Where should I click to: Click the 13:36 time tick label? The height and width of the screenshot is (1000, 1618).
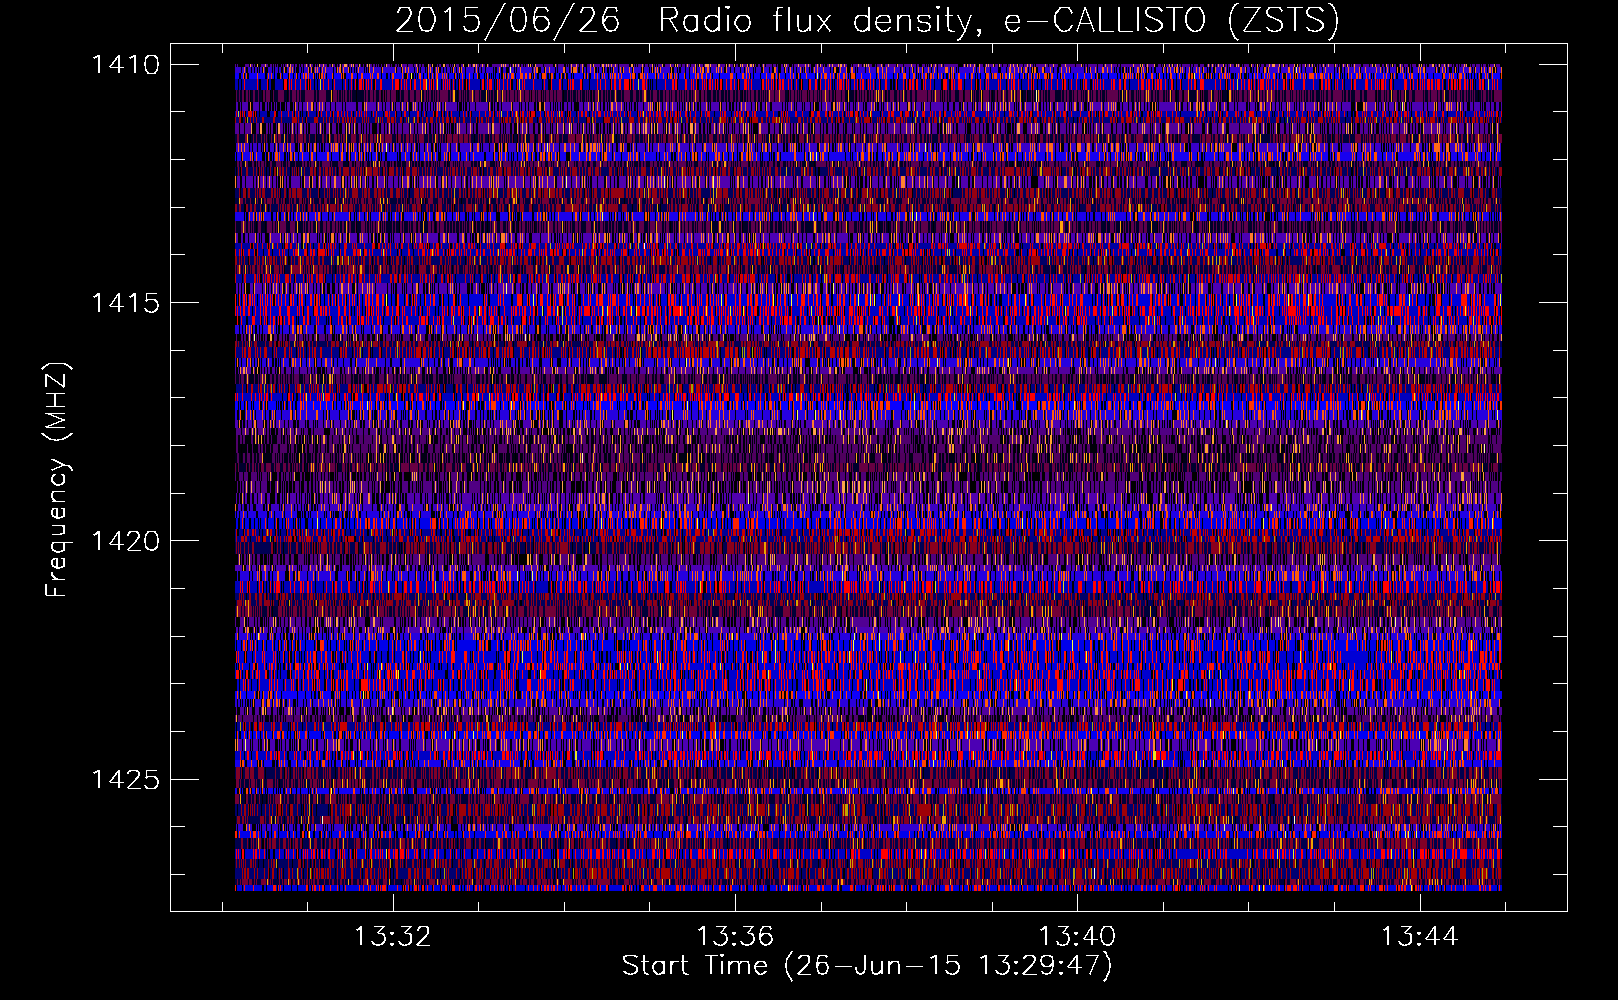tap(735, 937)
